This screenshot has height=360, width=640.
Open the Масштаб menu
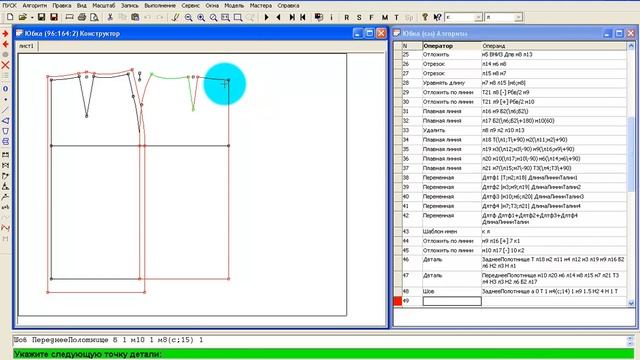pos(104,5)
